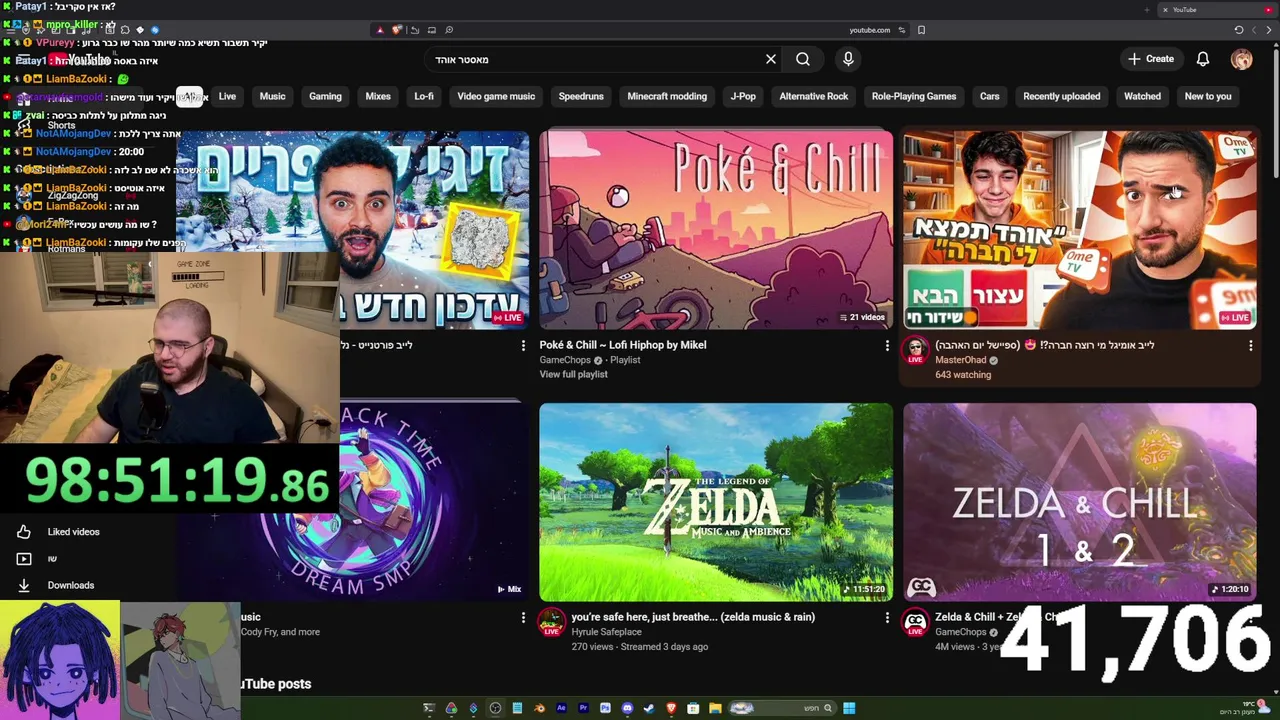Filter by Role-Playing Games chip
The image size is (1280, 720).
coord(914,96)
